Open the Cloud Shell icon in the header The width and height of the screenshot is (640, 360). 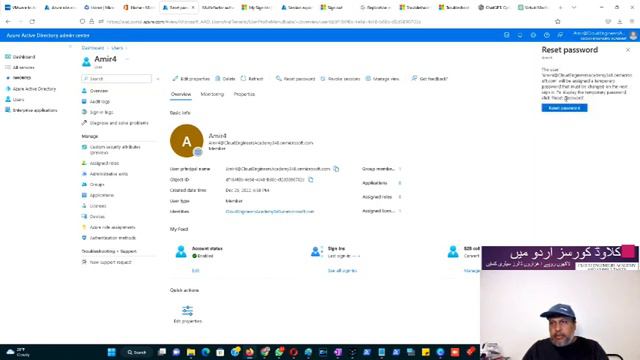tap(507, 36)
